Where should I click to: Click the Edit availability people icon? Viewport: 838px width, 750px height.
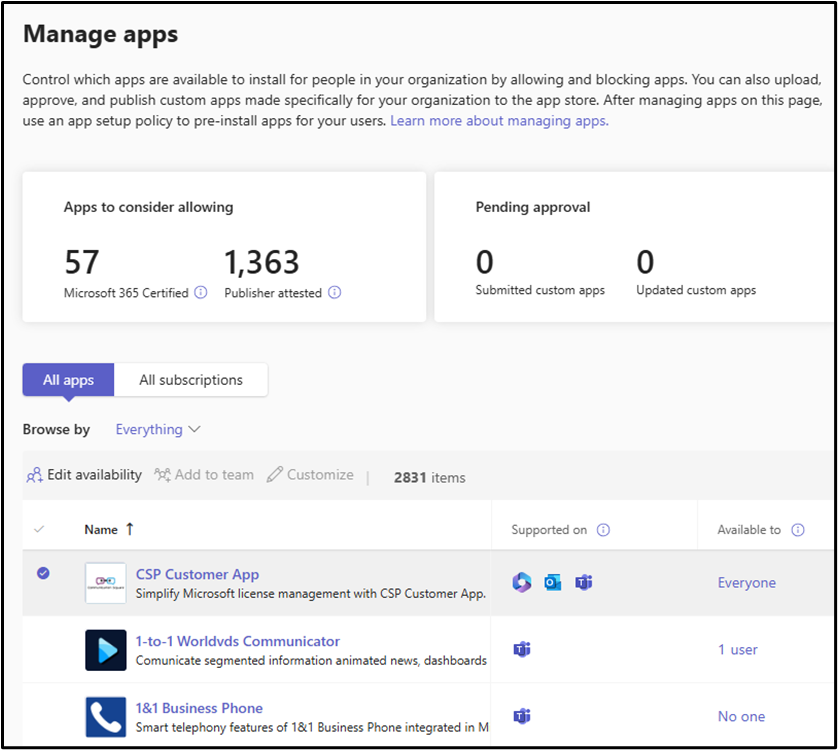pyautogui.click(x=35, y=475)
